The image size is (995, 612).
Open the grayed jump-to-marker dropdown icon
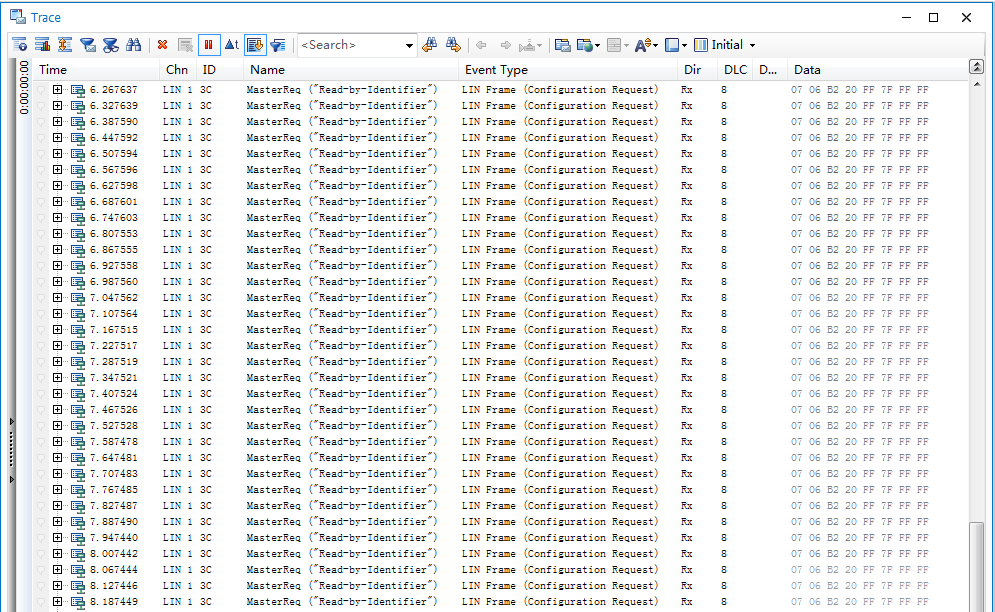tap(530, 45)
